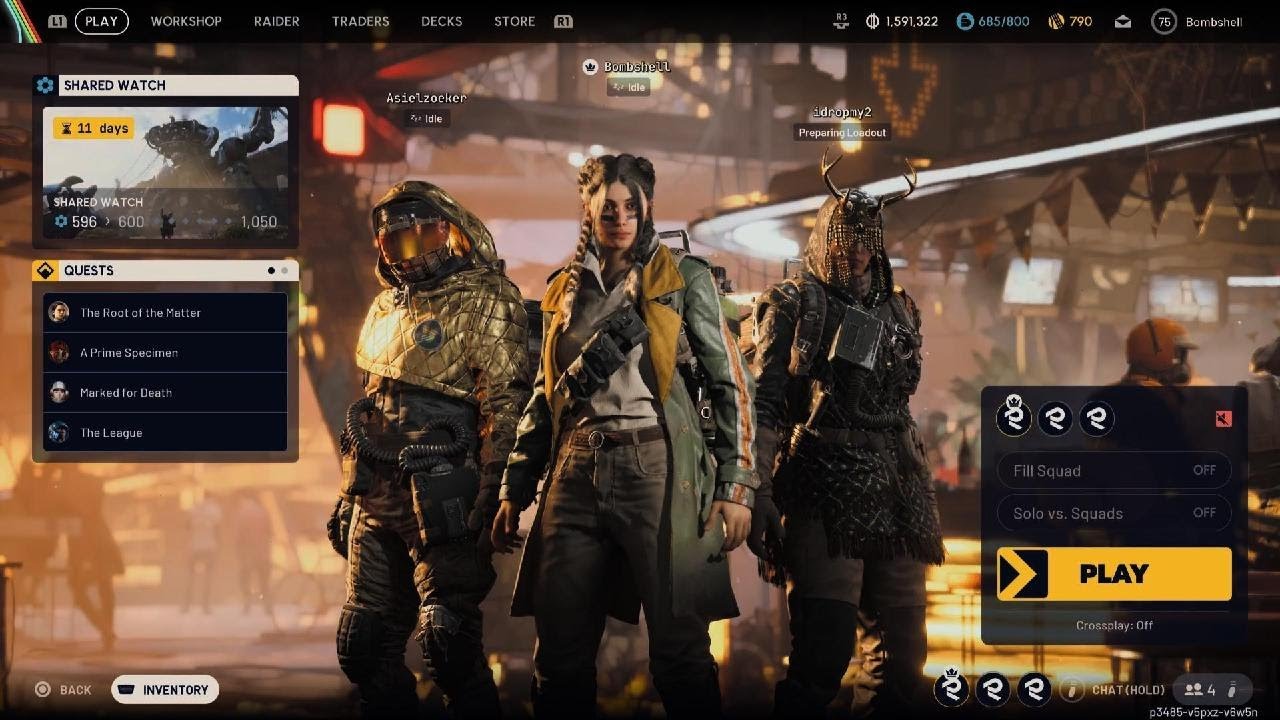Click the level 75 badge circle
The width and height of the screenshot is (1280, 720).
1164,21
